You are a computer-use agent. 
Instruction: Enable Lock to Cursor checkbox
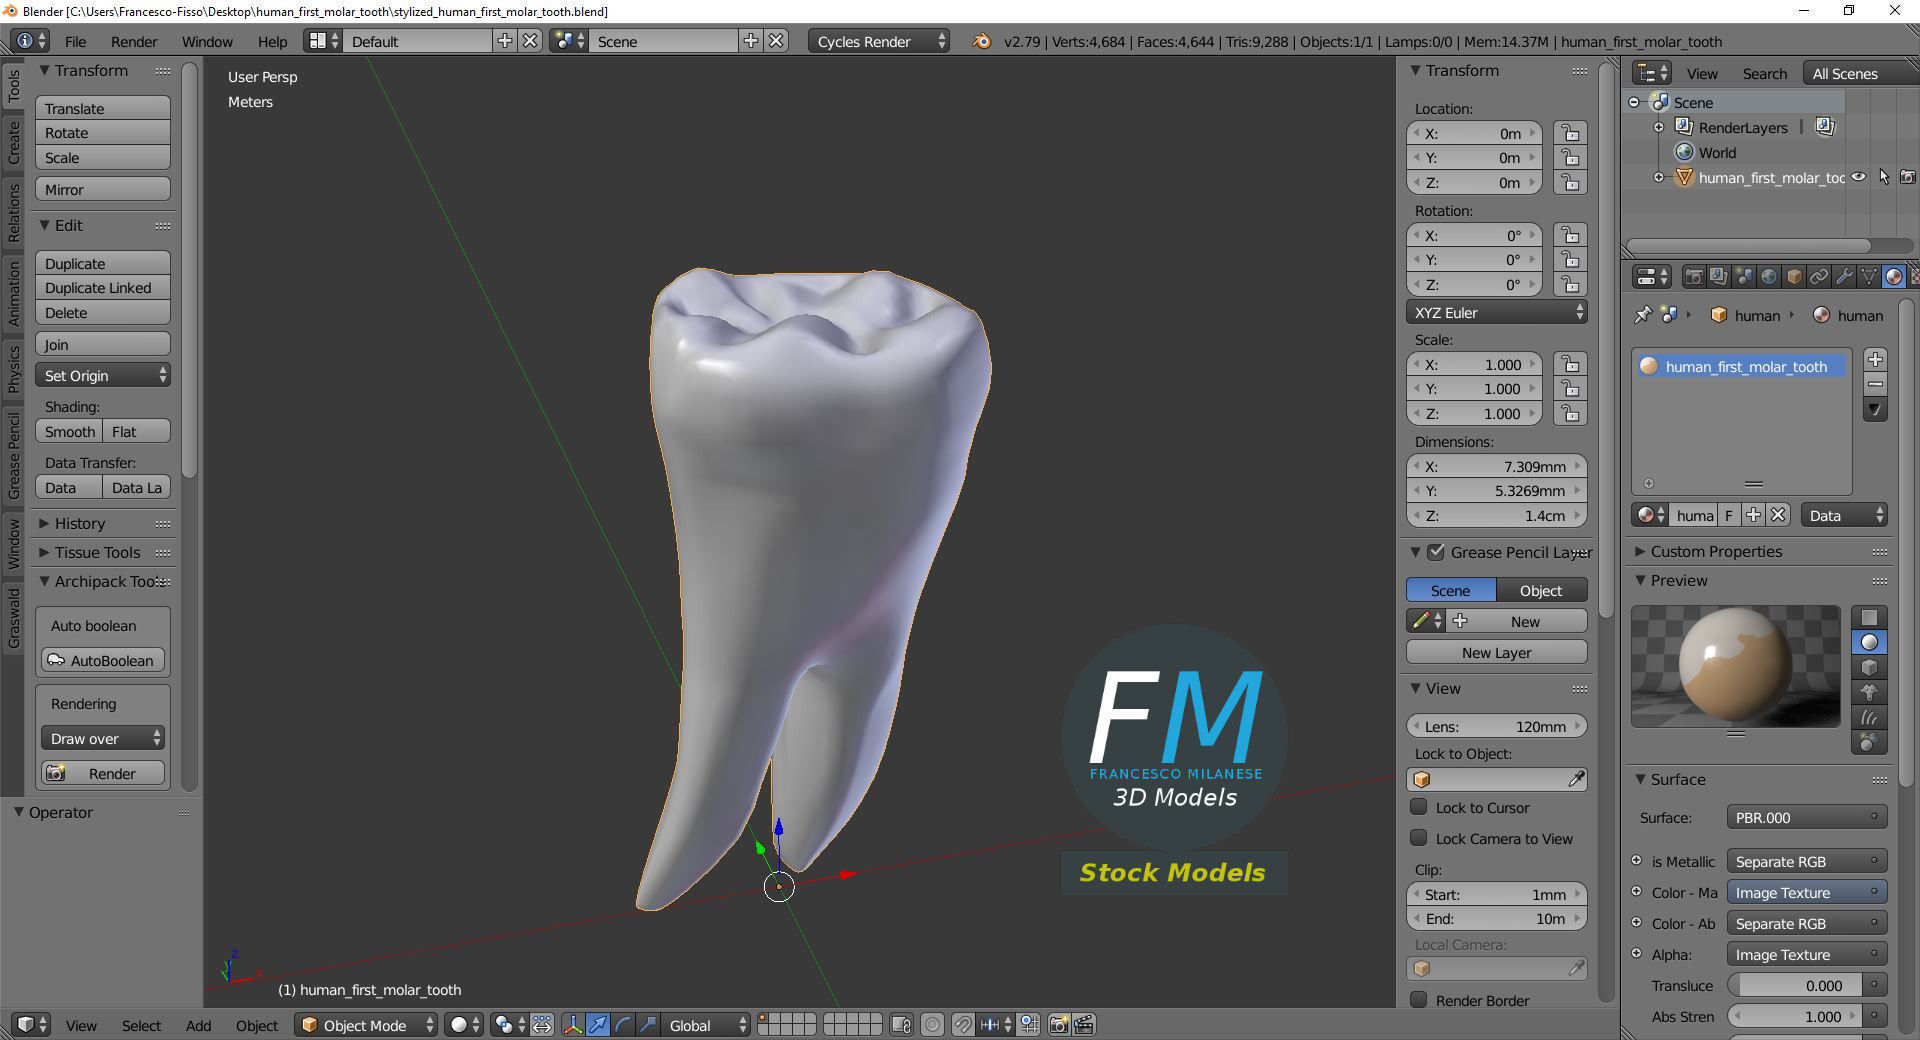coord(1418,807)
